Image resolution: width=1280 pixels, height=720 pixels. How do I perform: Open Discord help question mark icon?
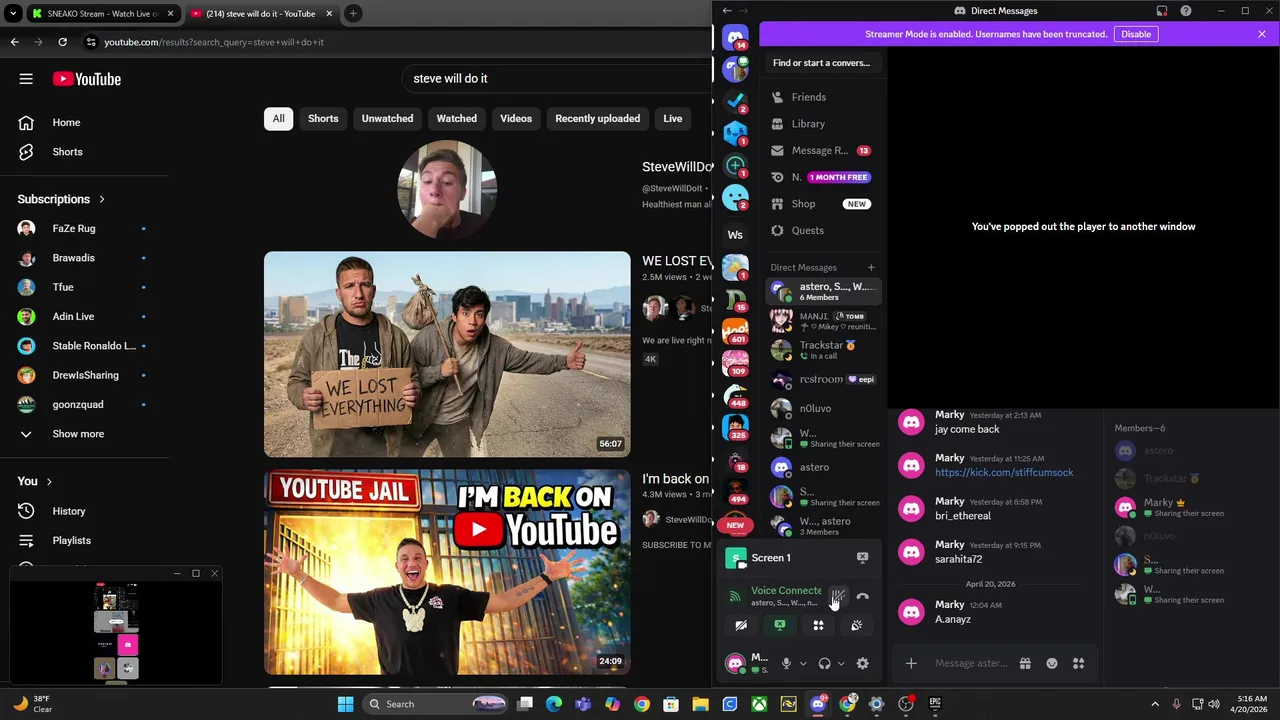click(x=1186, y=11)
